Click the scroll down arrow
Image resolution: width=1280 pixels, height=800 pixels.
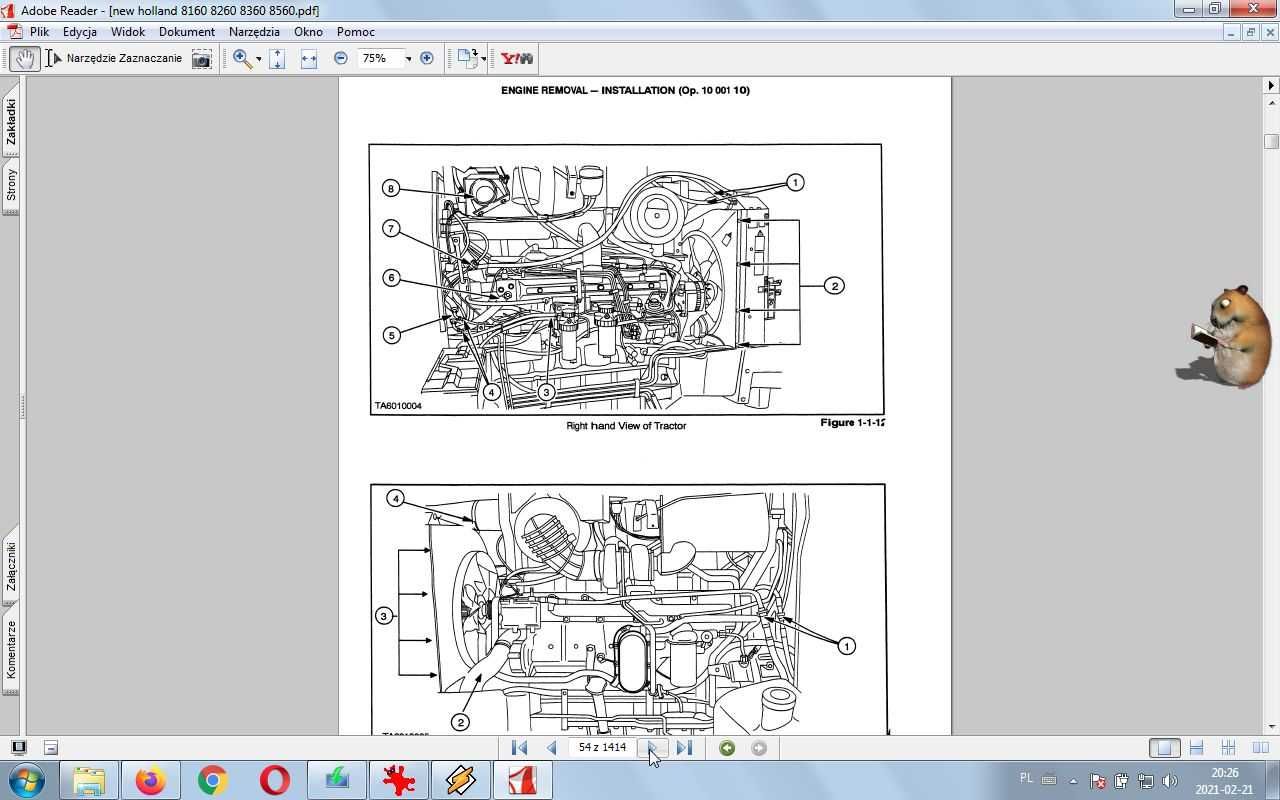point(1271,726)
